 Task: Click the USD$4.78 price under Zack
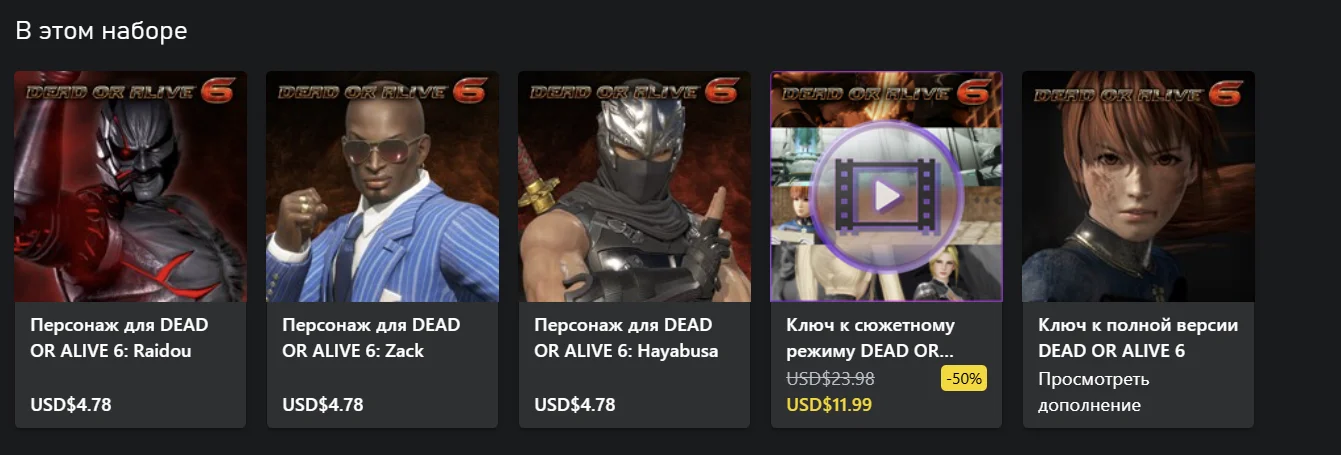pos(322,405)
